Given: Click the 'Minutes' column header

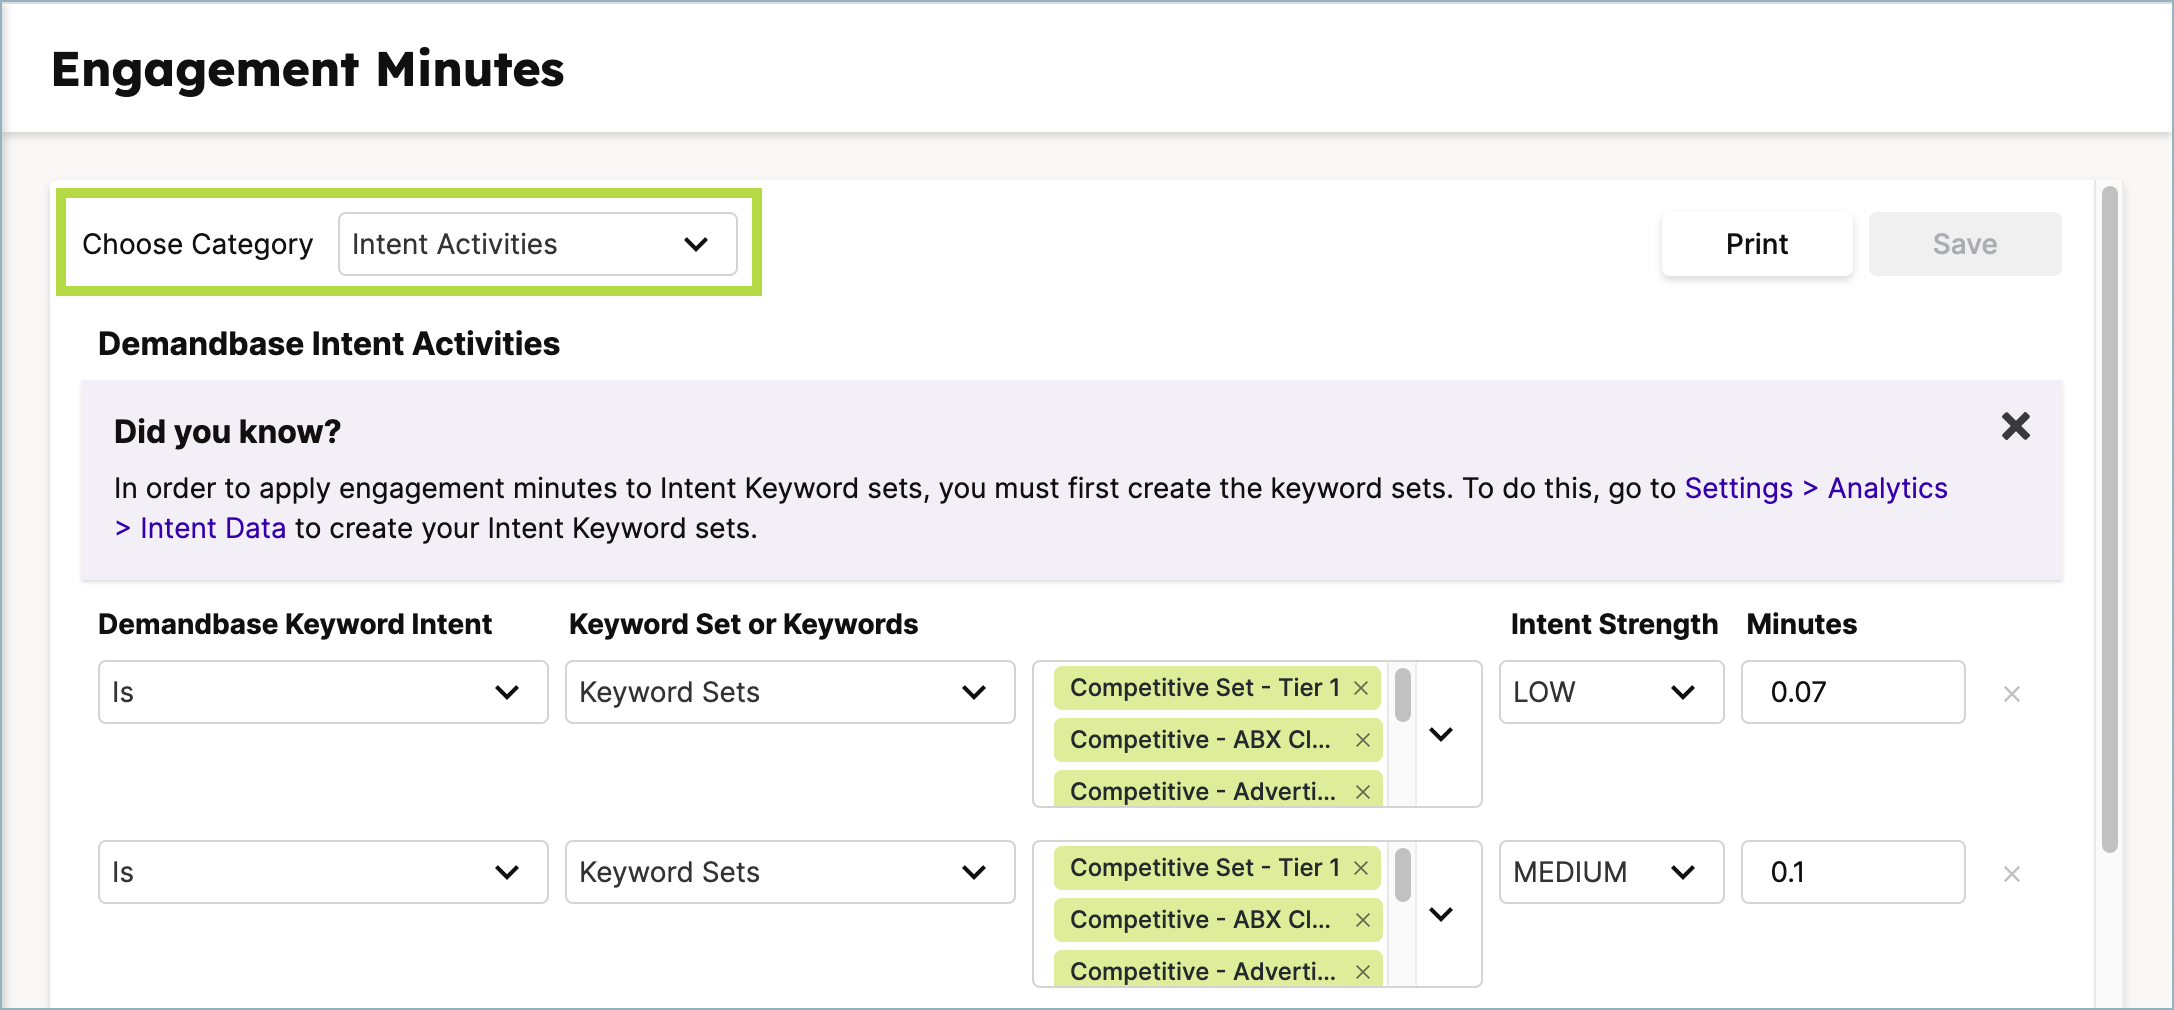Looking at the screenshot, I should (1801, 624).
